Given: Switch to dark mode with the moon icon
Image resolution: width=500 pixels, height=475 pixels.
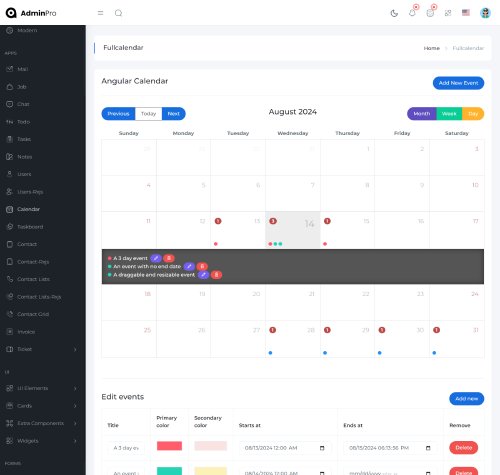Looking at the screenshot, I should [x=394, y=13].
